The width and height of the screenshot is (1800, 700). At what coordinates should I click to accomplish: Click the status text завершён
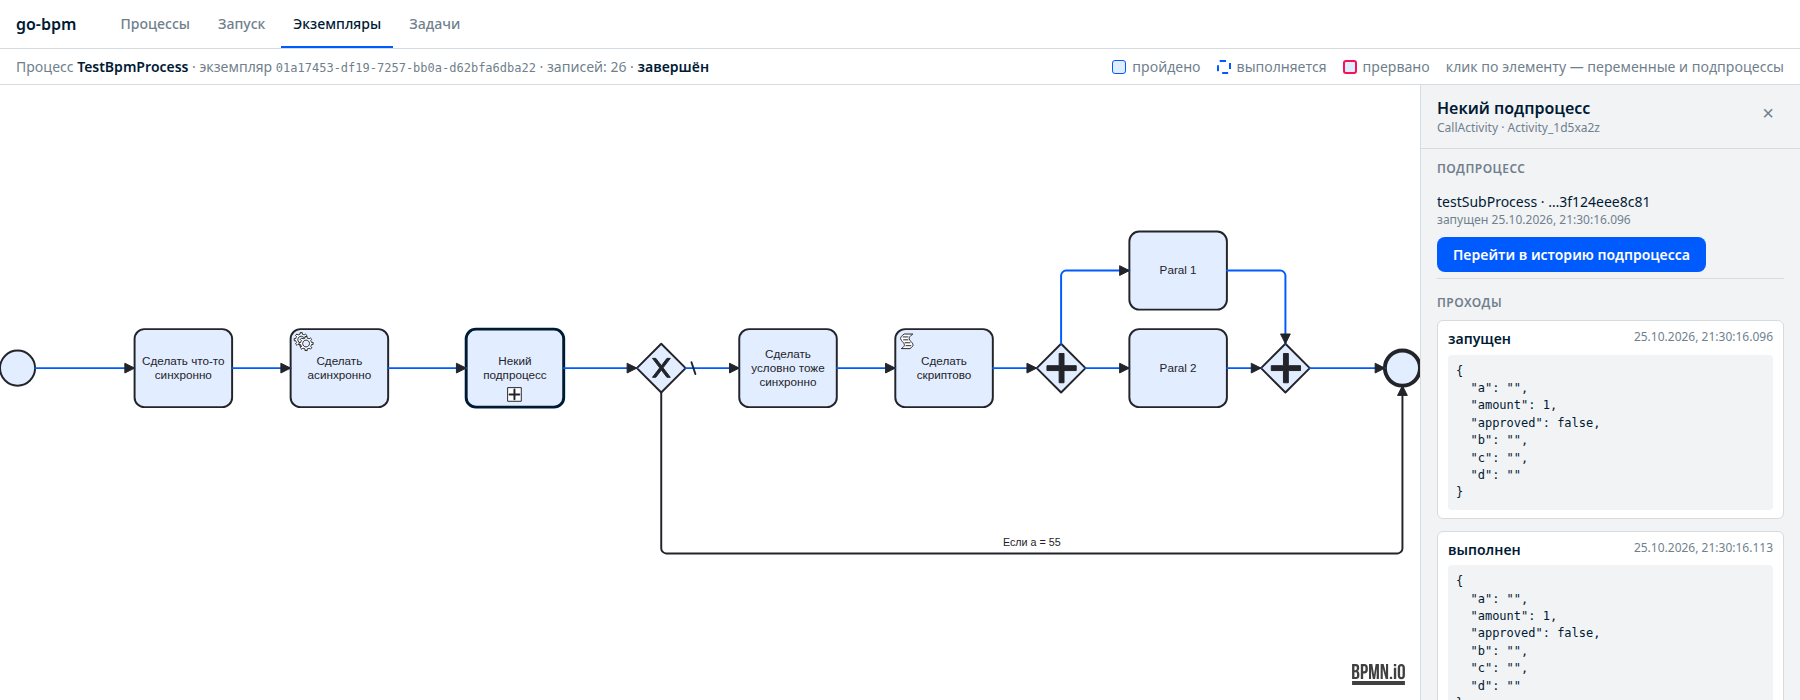[673, 67]
